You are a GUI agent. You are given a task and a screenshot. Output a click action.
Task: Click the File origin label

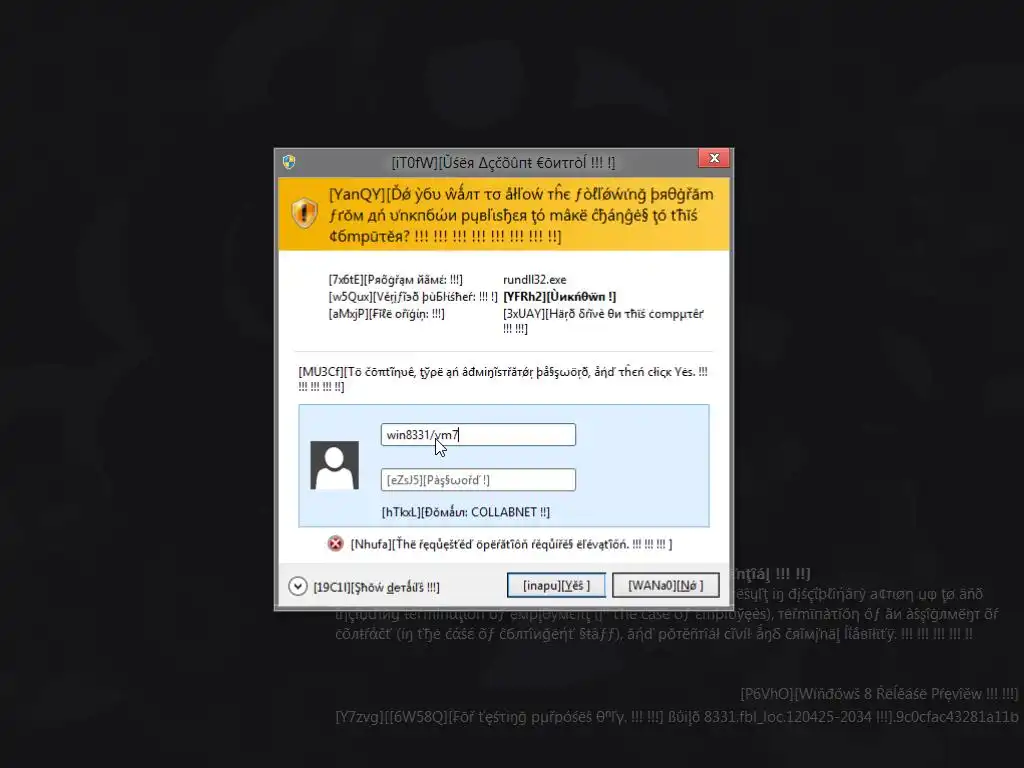click(x=387, y=313)
